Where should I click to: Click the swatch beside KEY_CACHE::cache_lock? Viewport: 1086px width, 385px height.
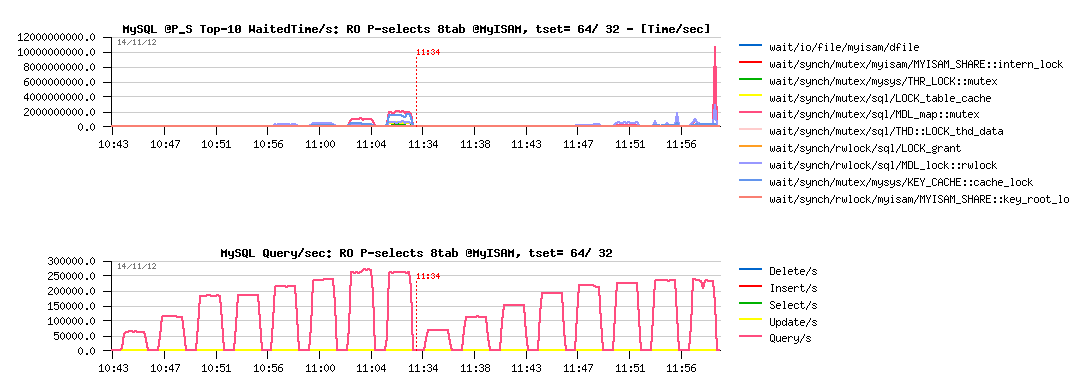click(x=750, y=181)
